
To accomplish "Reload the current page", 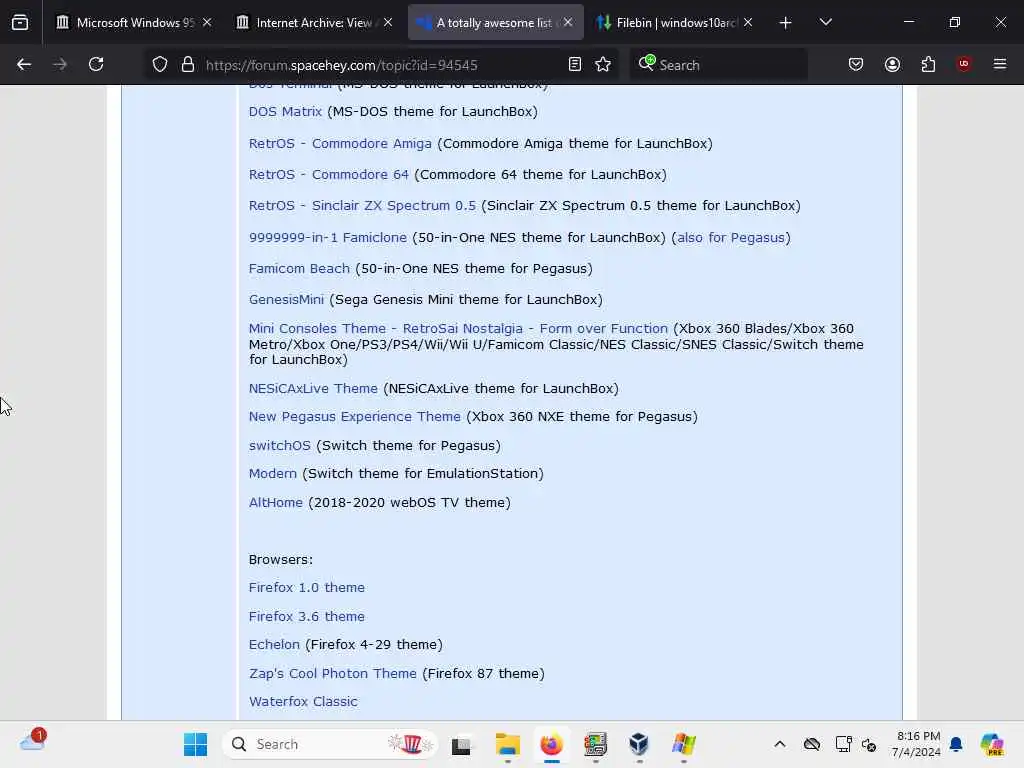I will coord(96,64).
